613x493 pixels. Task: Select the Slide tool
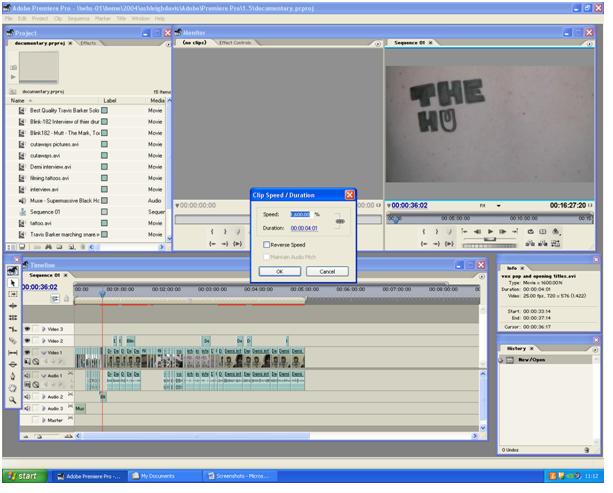(13, 364)
